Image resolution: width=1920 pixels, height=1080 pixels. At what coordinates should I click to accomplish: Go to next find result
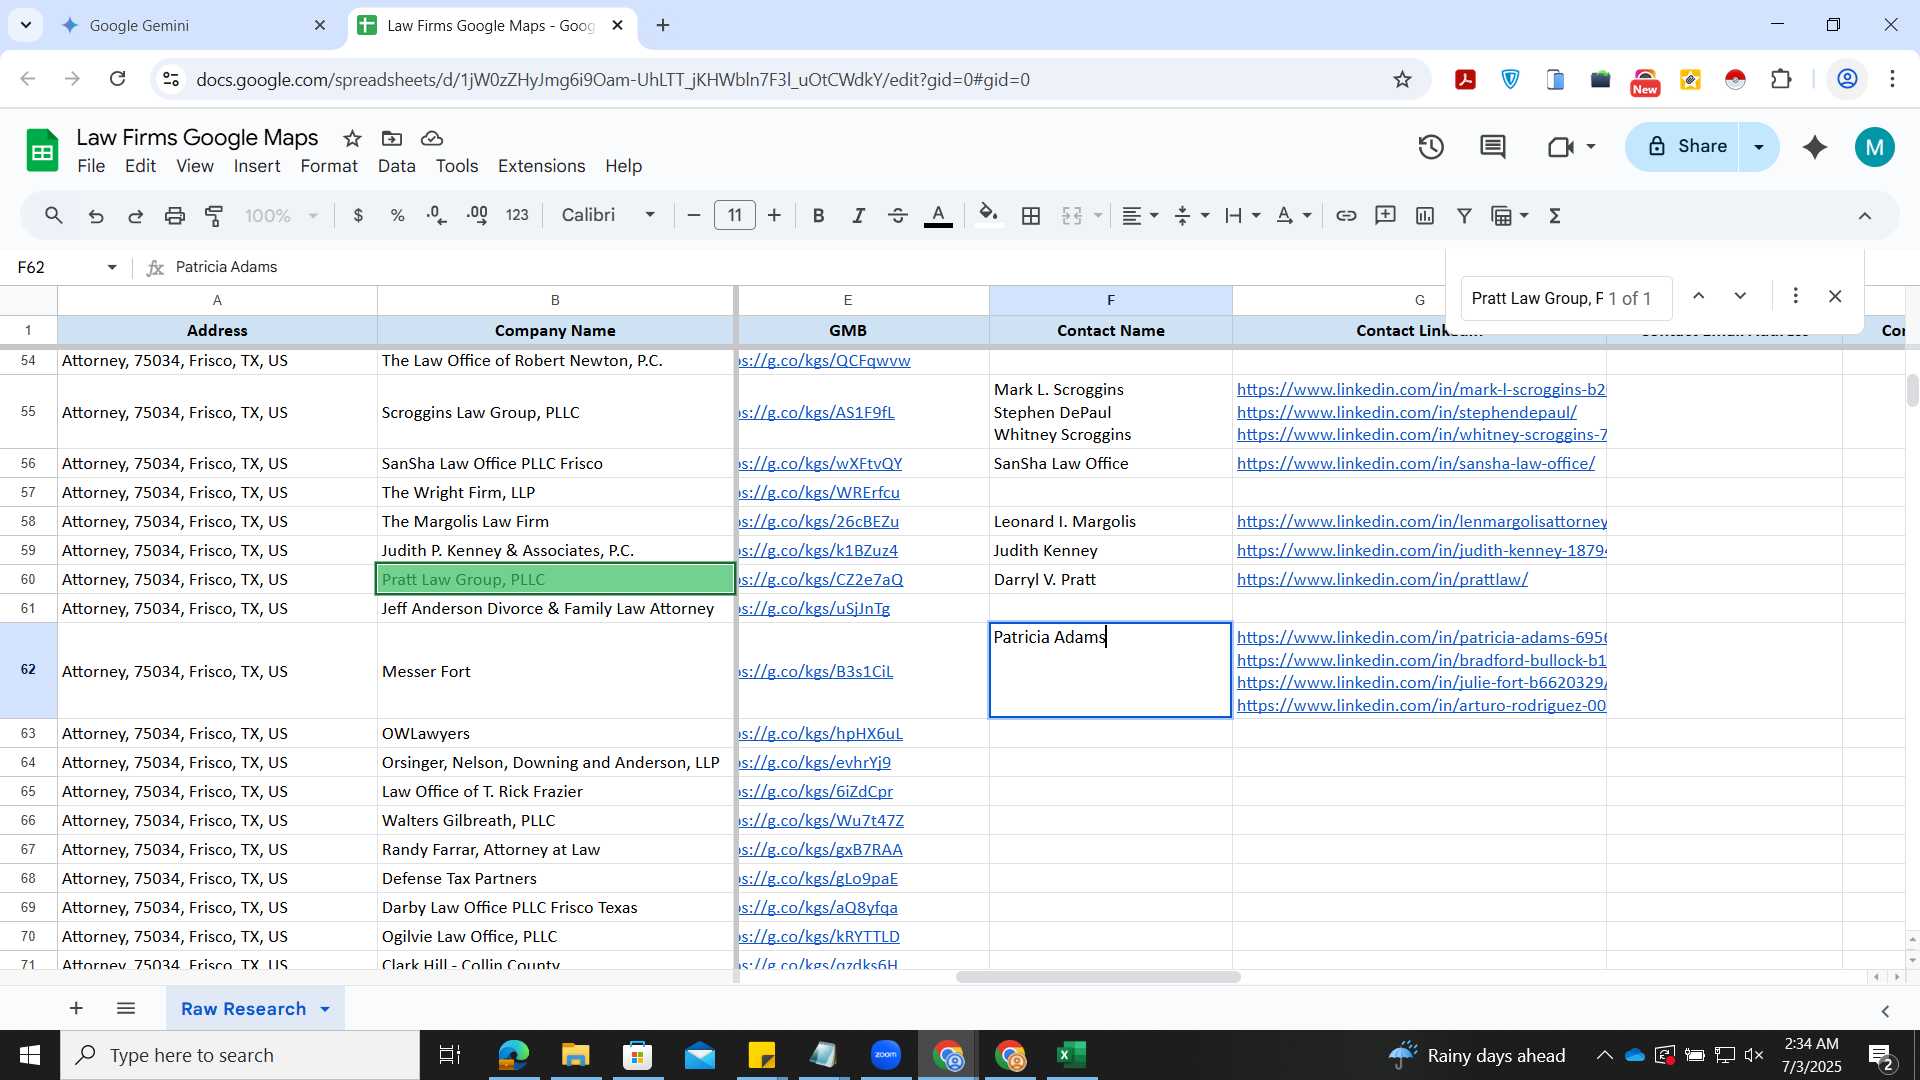click(1740, 296)
